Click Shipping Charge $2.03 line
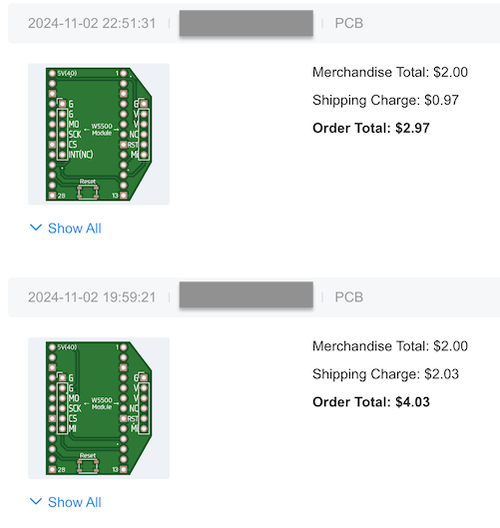Screen dimensions: 500x528 [386, 374]
